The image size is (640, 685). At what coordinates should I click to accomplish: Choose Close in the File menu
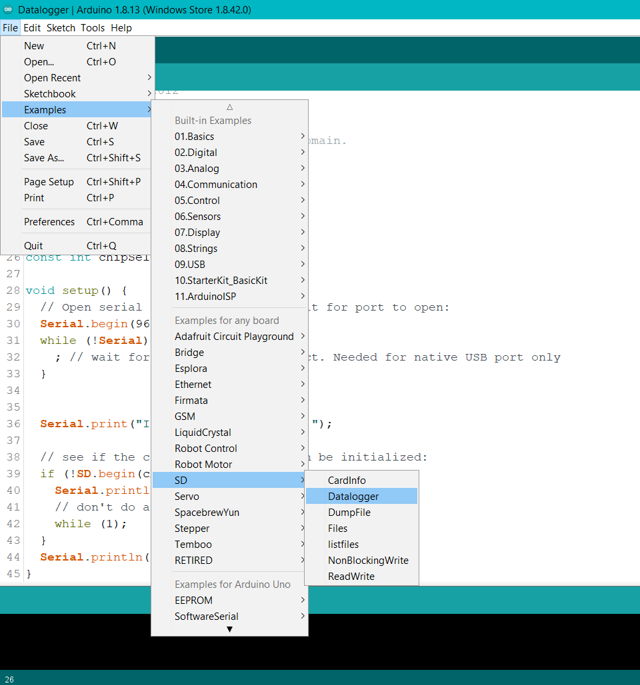[77, 126]
